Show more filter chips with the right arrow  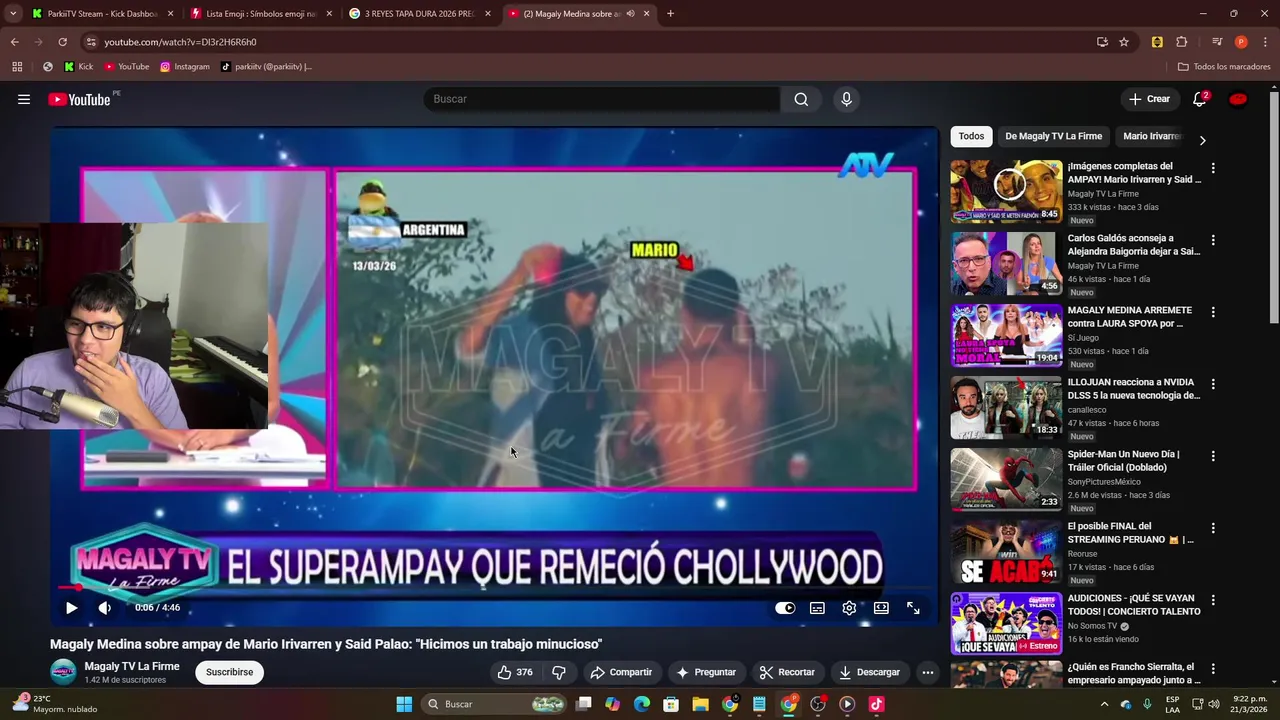point(1202,140)
